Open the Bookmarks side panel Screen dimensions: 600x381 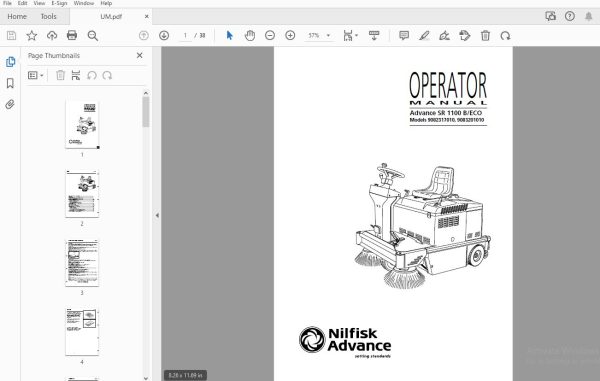[x=10, y=83]
